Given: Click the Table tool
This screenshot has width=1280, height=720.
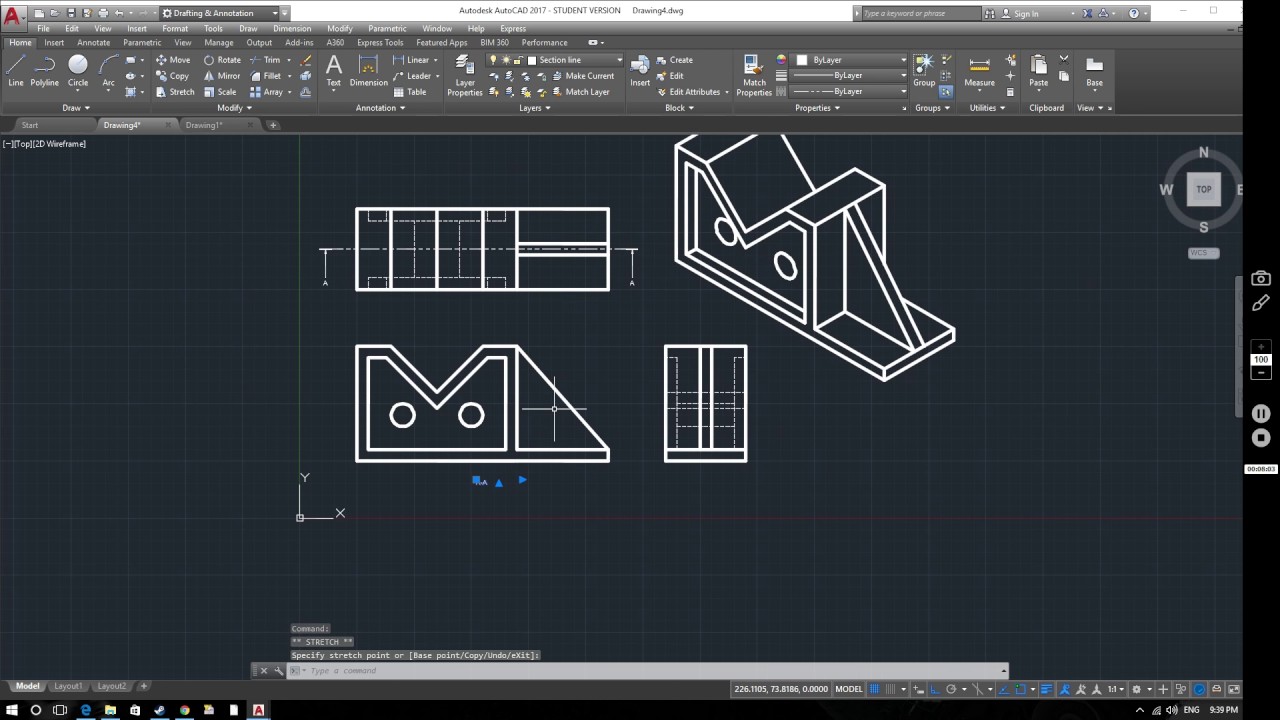Looking at the screenshot, I should coord(409,92).
